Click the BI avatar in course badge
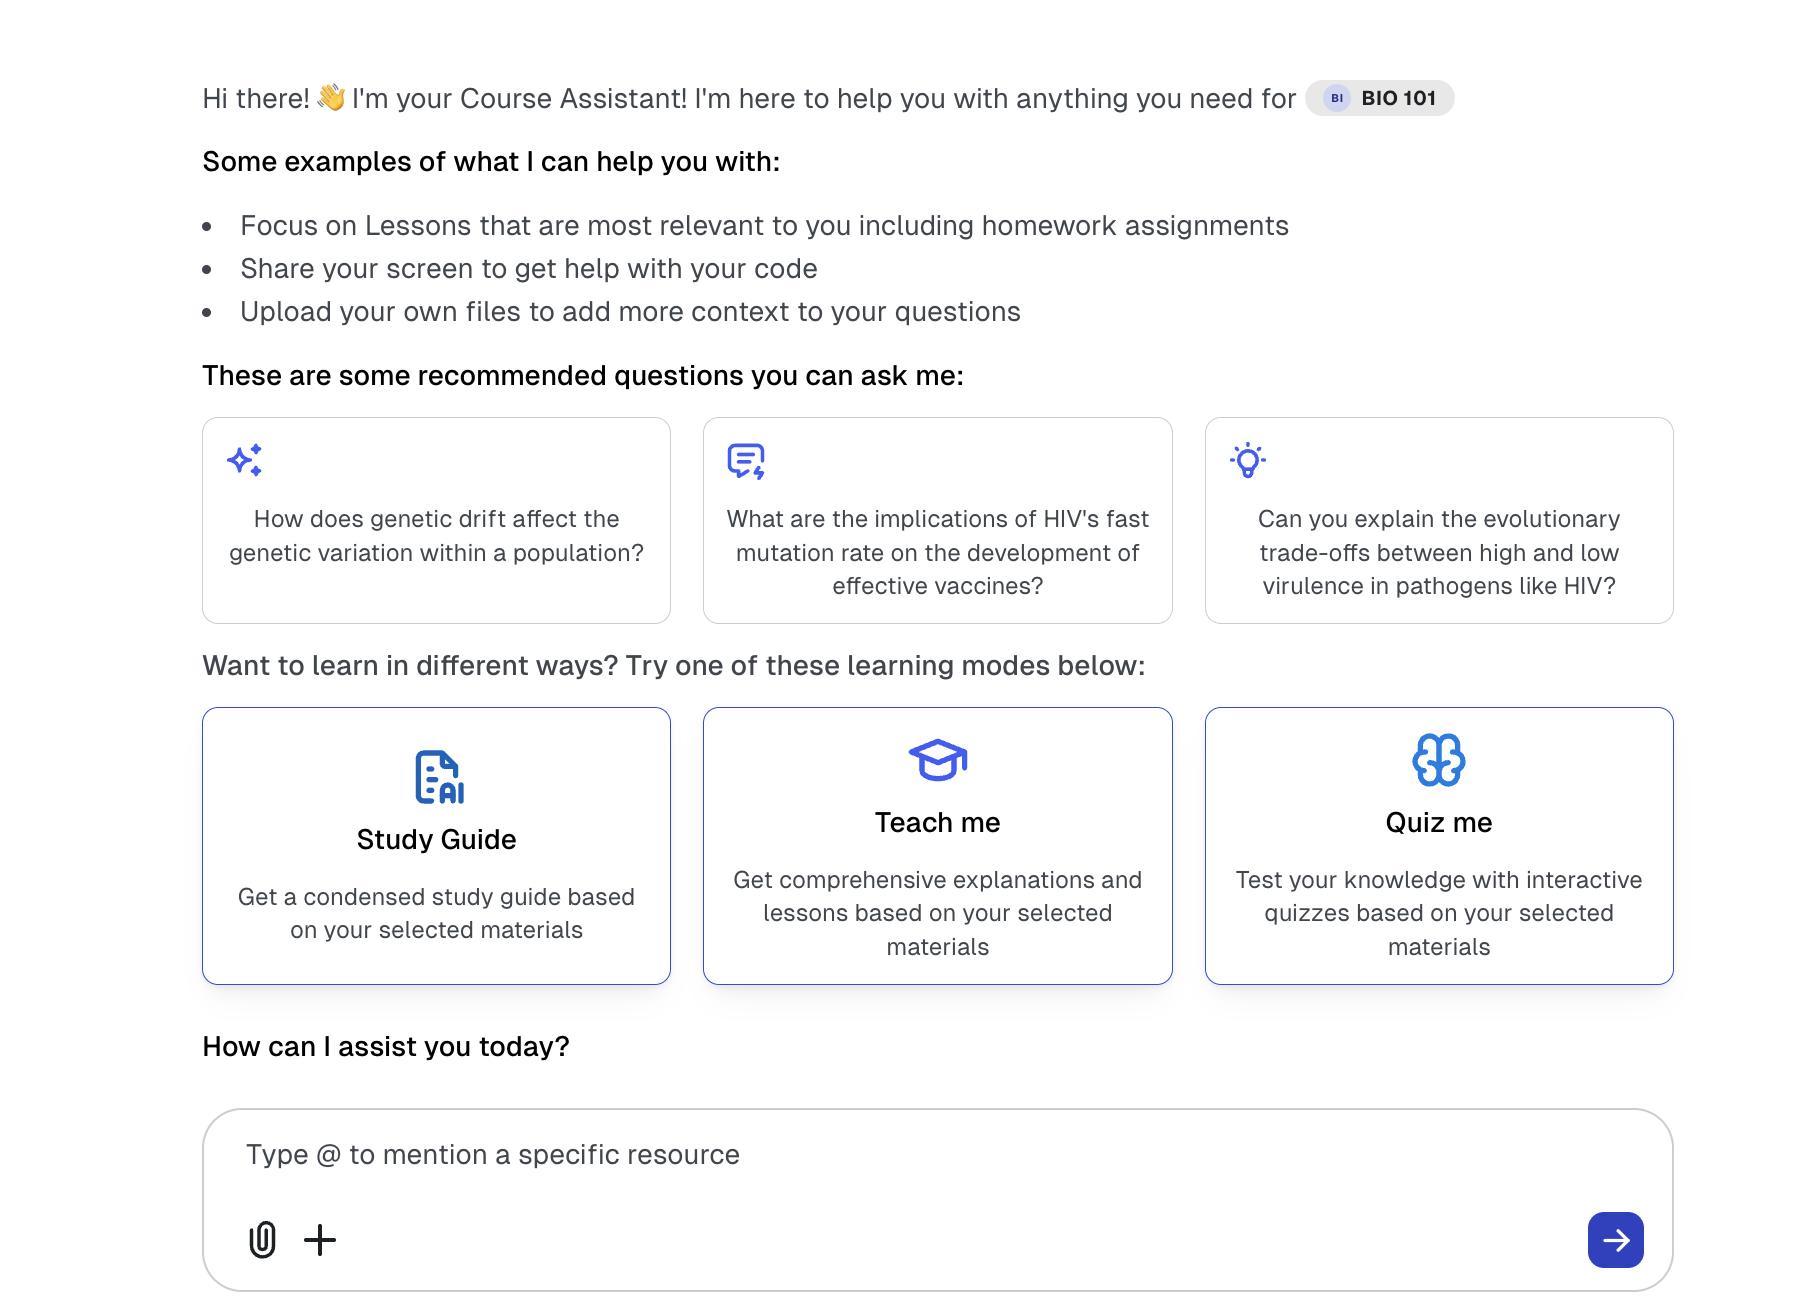This screenshot has width=1814, height=1312. 1336,98
